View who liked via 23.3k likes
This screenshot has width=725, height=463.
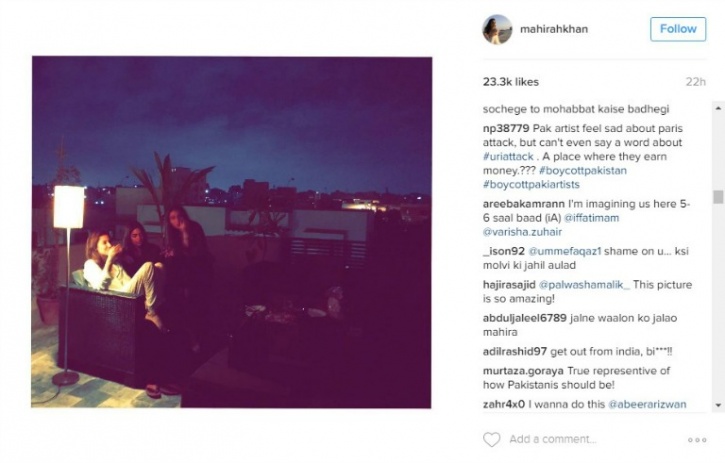click(510, 82)
